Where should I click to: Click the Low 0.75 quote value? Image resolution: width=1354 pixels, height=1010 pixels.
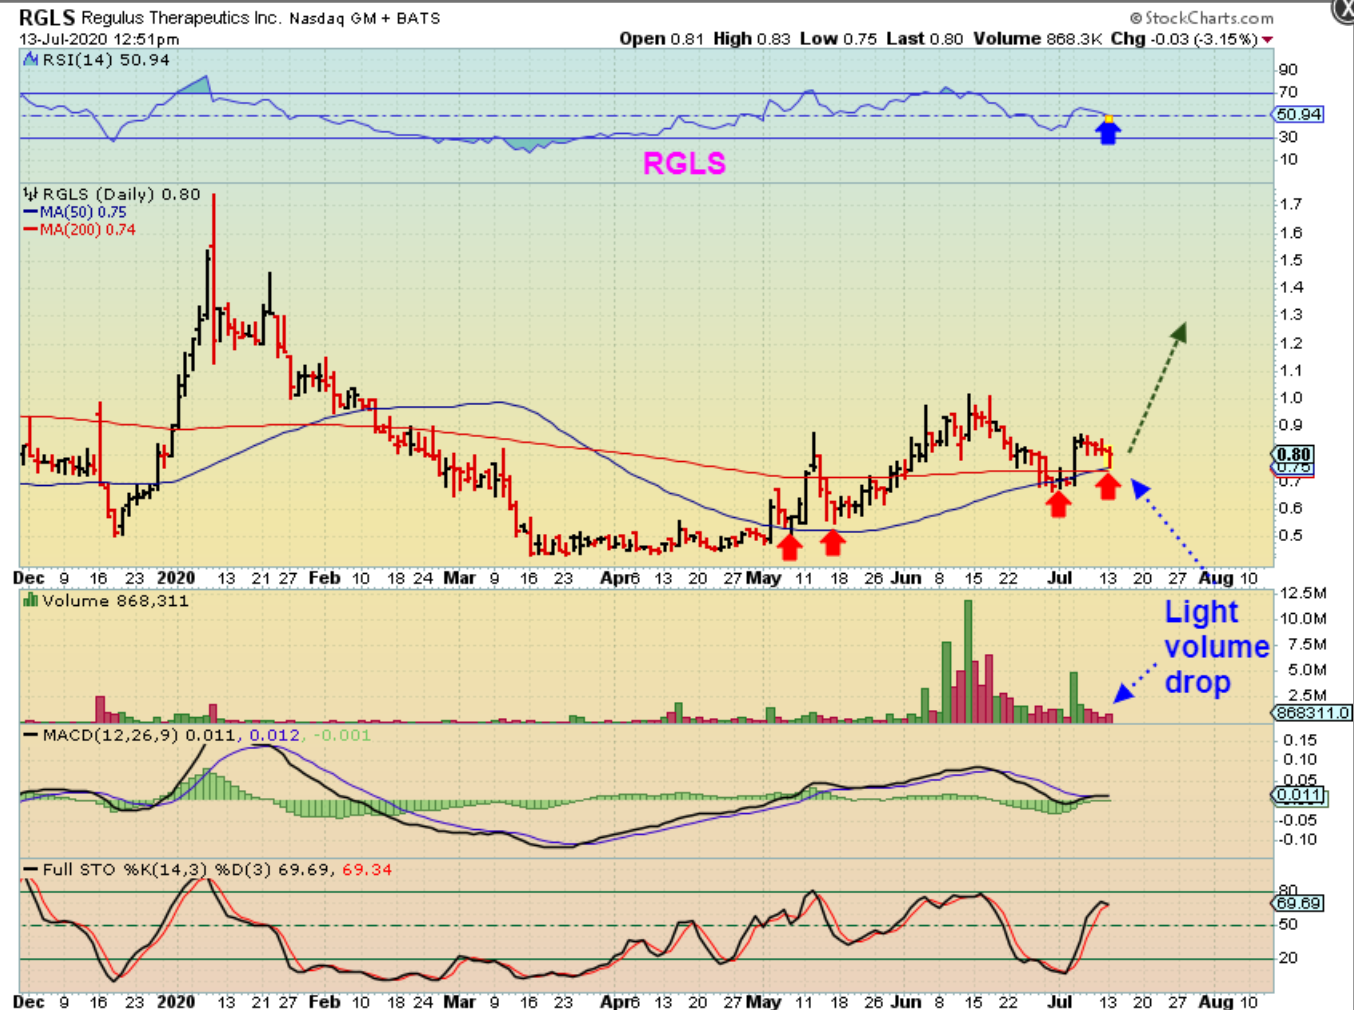coord(838,39)
